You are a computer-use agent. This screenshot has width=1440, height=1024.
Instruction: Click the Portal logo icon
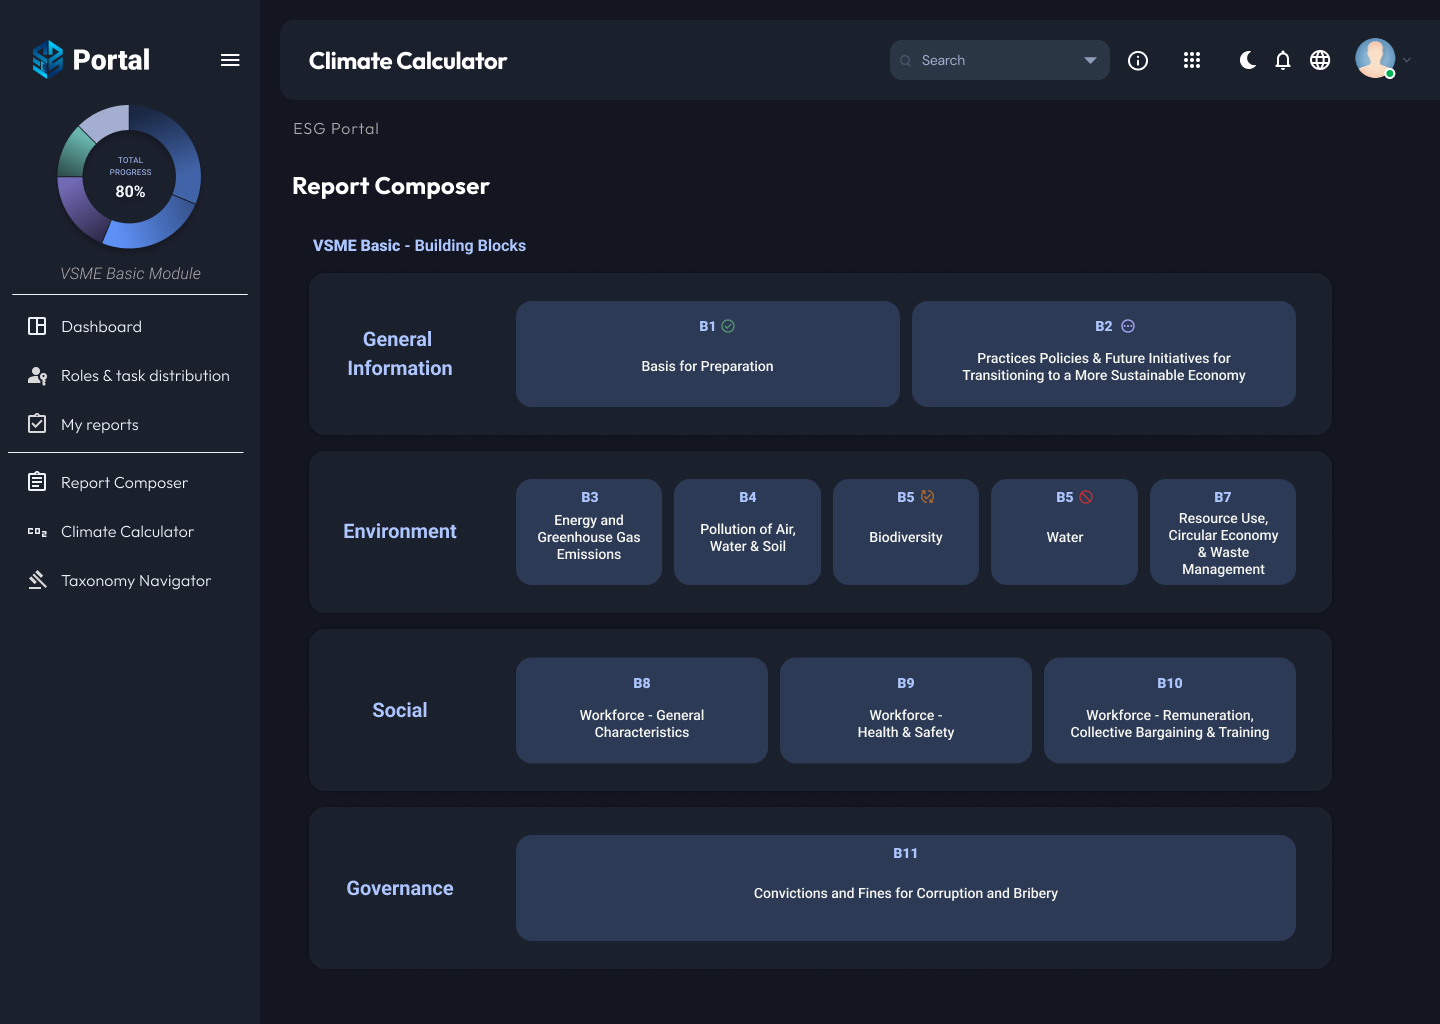(x=47, y=60)
